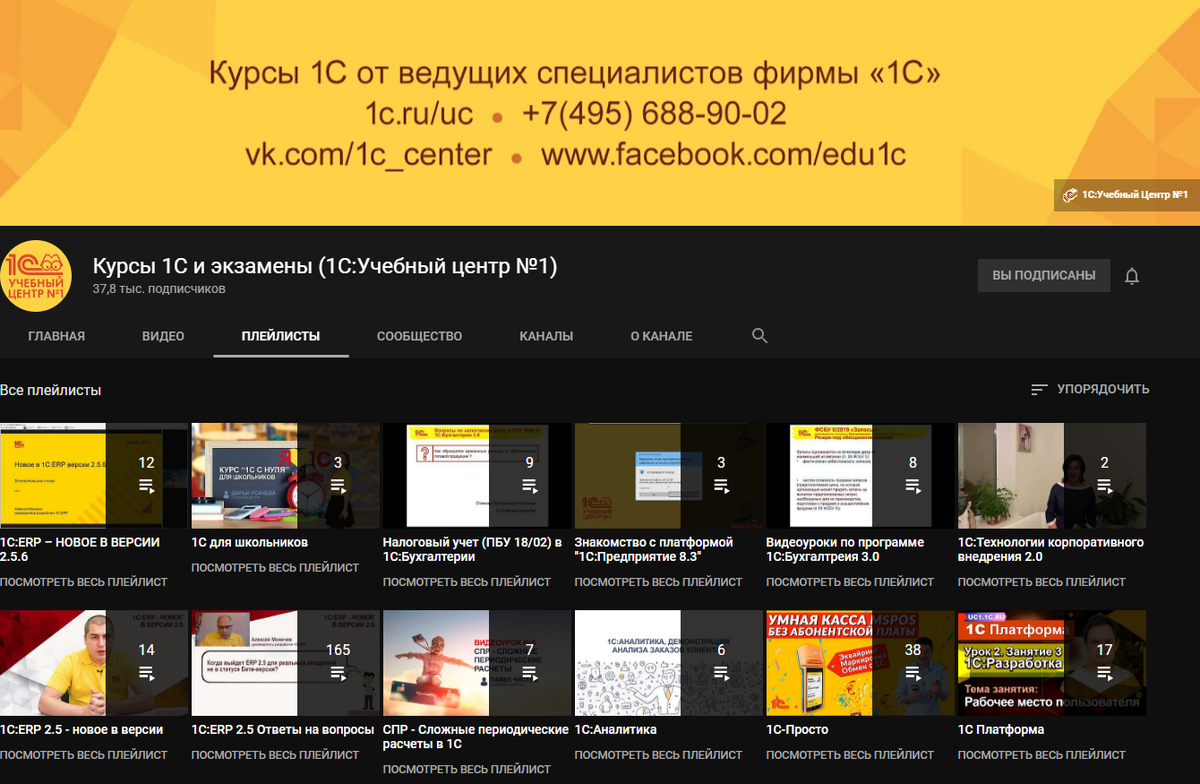
Task: Open the 1C:ERP – НОВОЕ В ВЕРСИИ 2.5.6 thumbnail
Action: click(94, 475)
